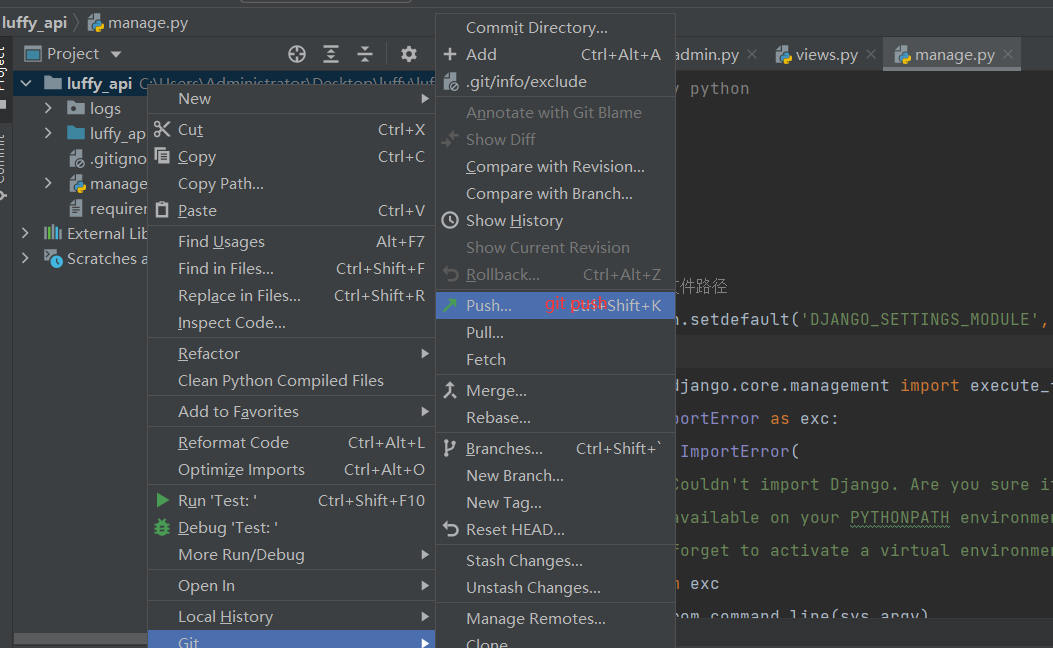The image size is (1053, 648).
Task: Collapse the luffy_api root folder
Action: pyautogui.click(x=26, y=83)
